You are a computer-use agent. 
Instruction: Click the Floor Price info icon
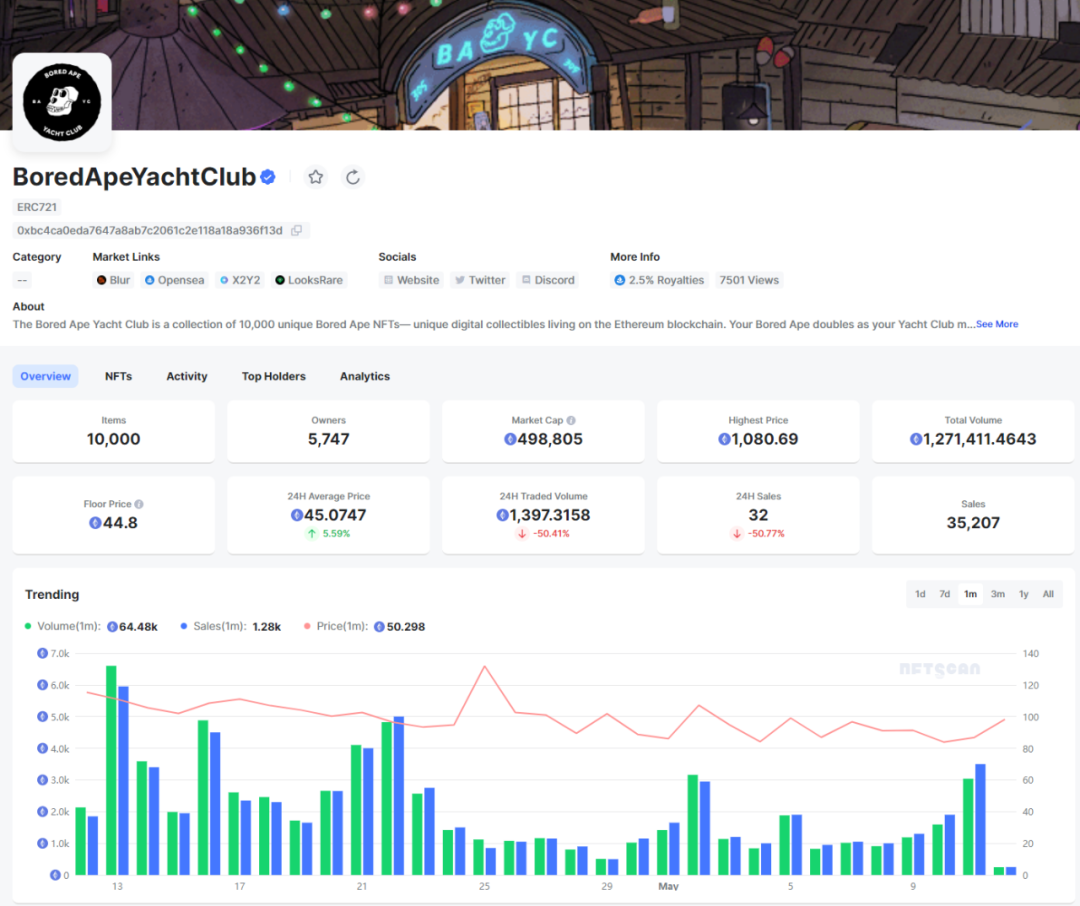[x=138, y=504]
